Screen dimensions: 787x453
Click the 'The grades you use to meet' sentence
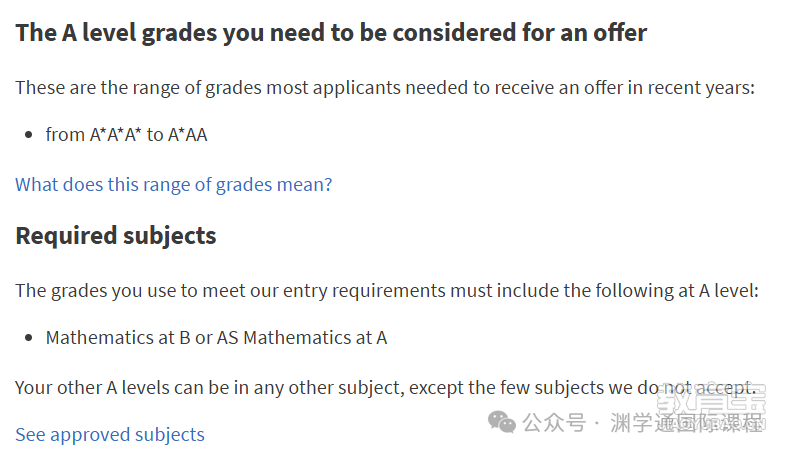point(387,291)
